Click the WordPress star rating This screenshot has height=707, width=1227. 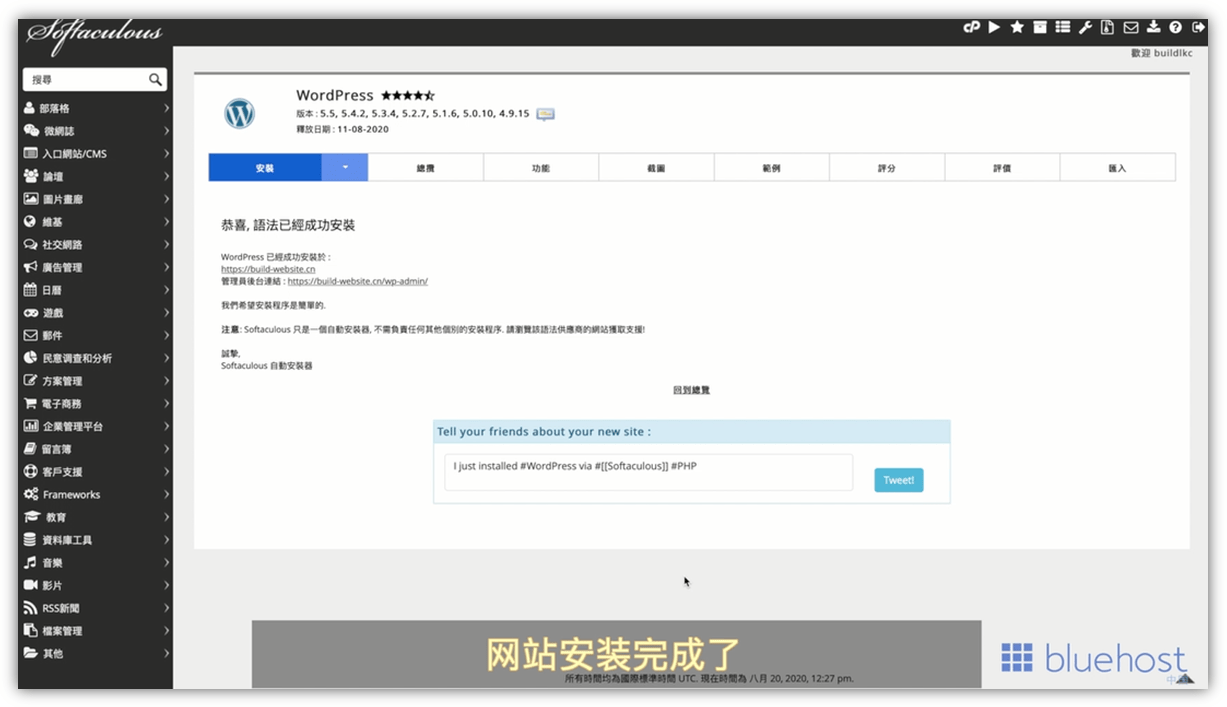407,96
